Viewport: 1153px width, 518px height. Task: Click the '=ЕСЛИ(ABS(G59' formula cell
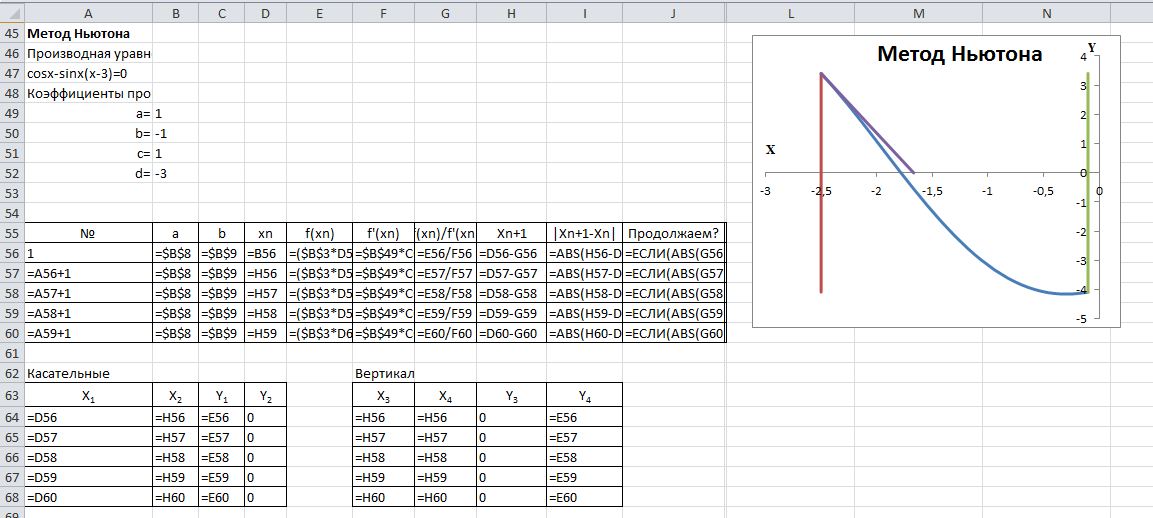tap(674, 313)
